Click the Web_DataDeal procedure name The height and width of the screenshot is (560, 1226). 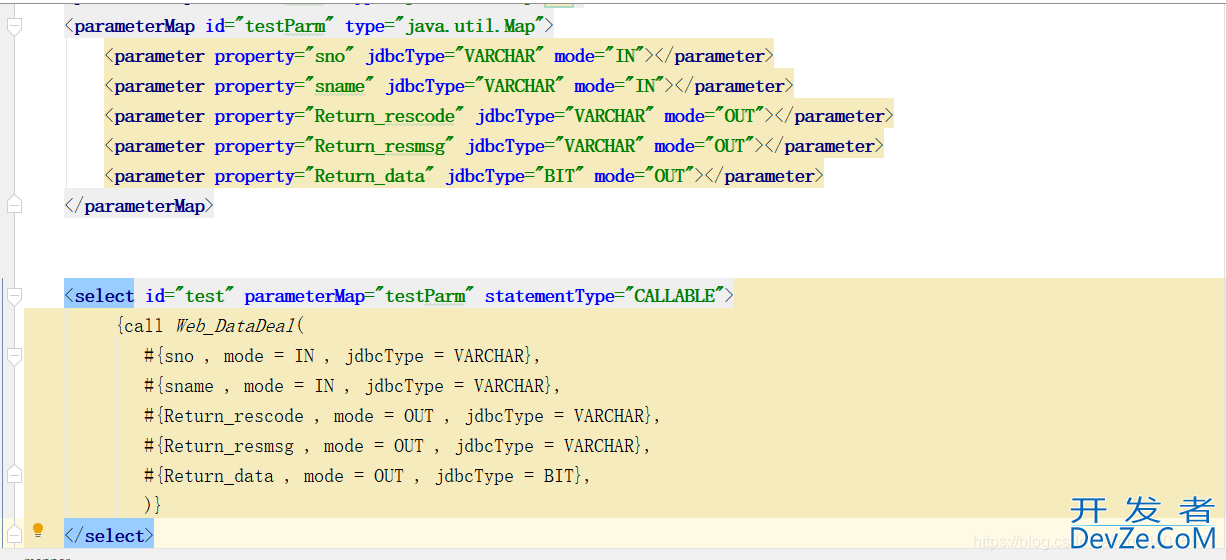pyautogui.click(x=235, y=326)
